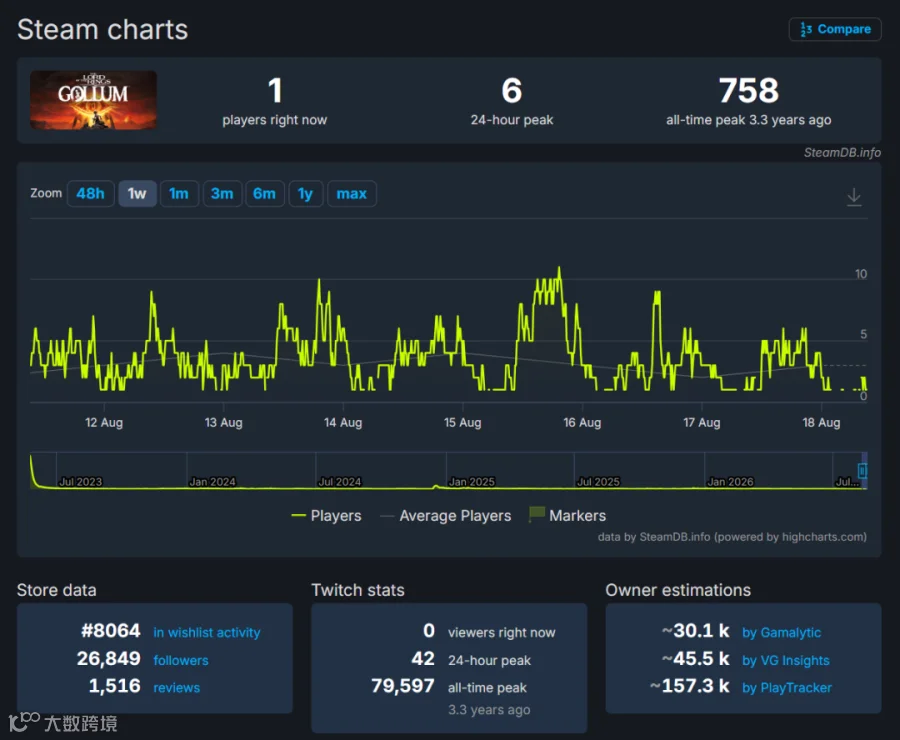Click Jan 2026 in the navigator timeline

pyautogui.click(x=730, y=482)
